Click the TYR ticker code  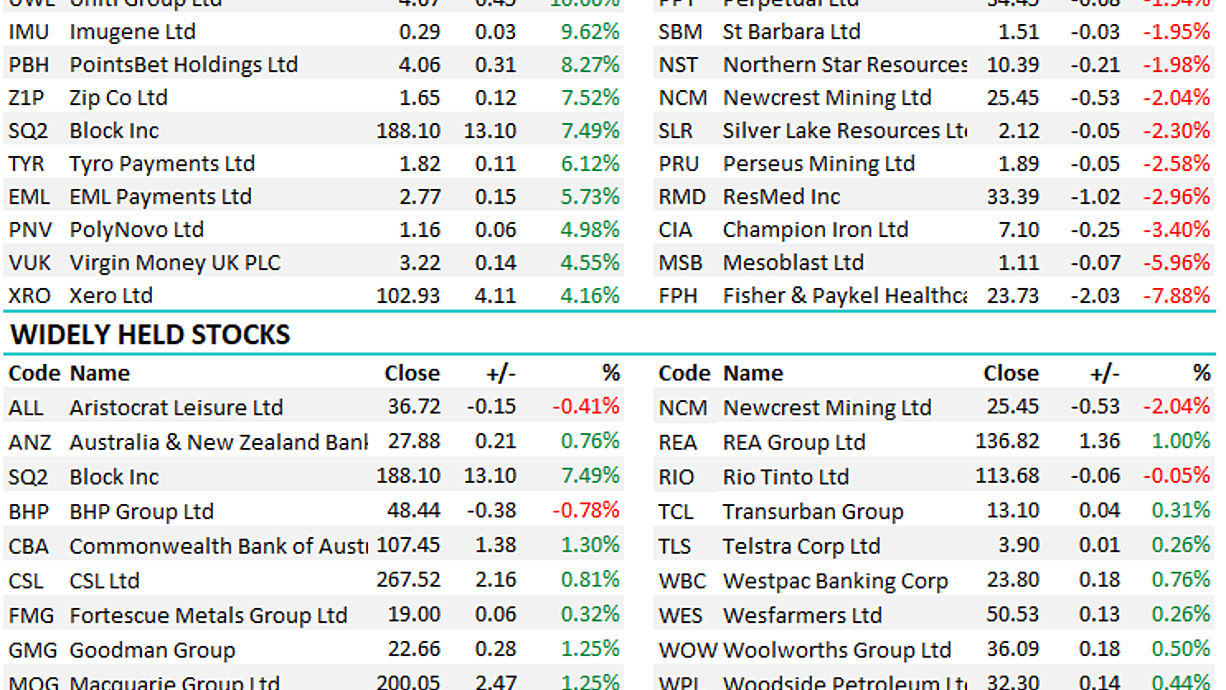[x=28, y=164]
